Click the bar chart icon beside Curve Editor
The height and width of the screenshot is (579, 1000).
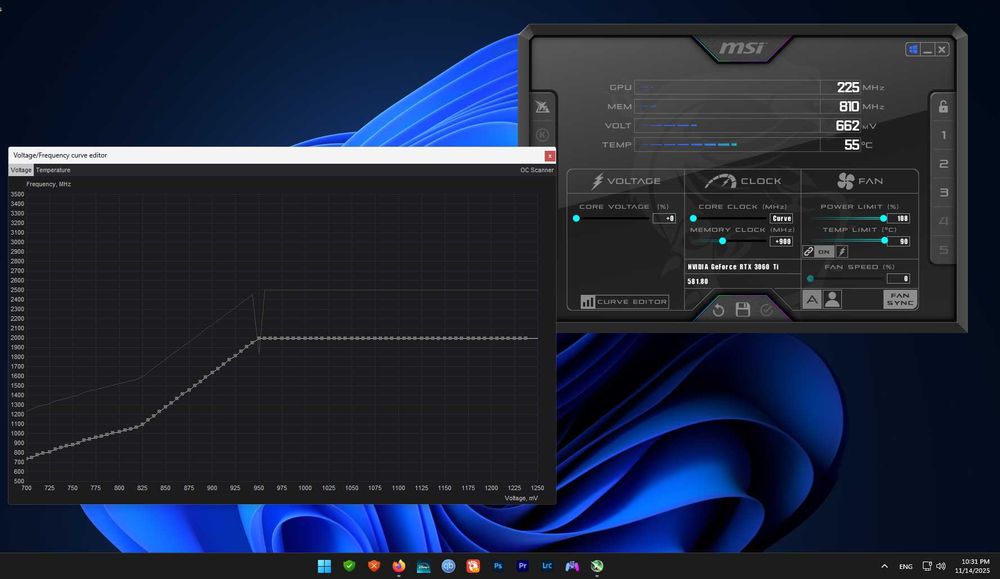tap(587, 302)
